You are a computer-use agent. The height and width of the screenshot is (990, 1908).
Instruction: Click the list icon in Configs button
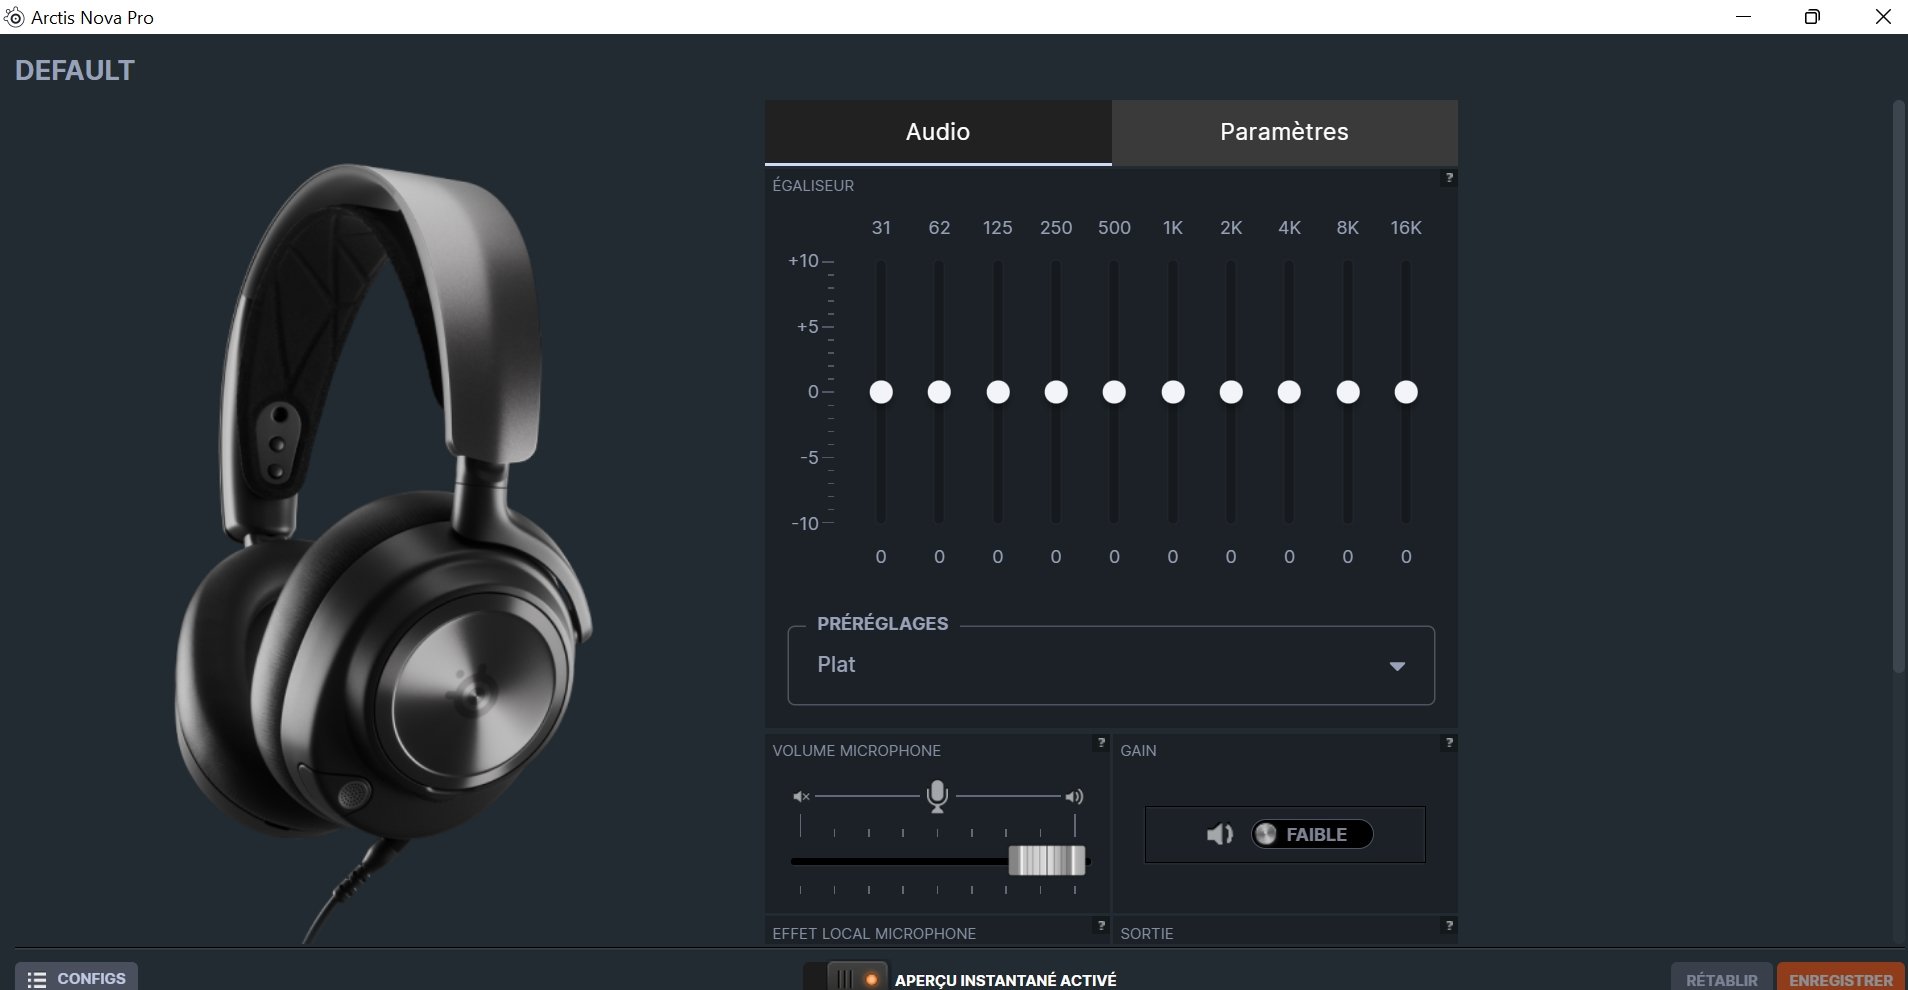click(x=37, y=979)
